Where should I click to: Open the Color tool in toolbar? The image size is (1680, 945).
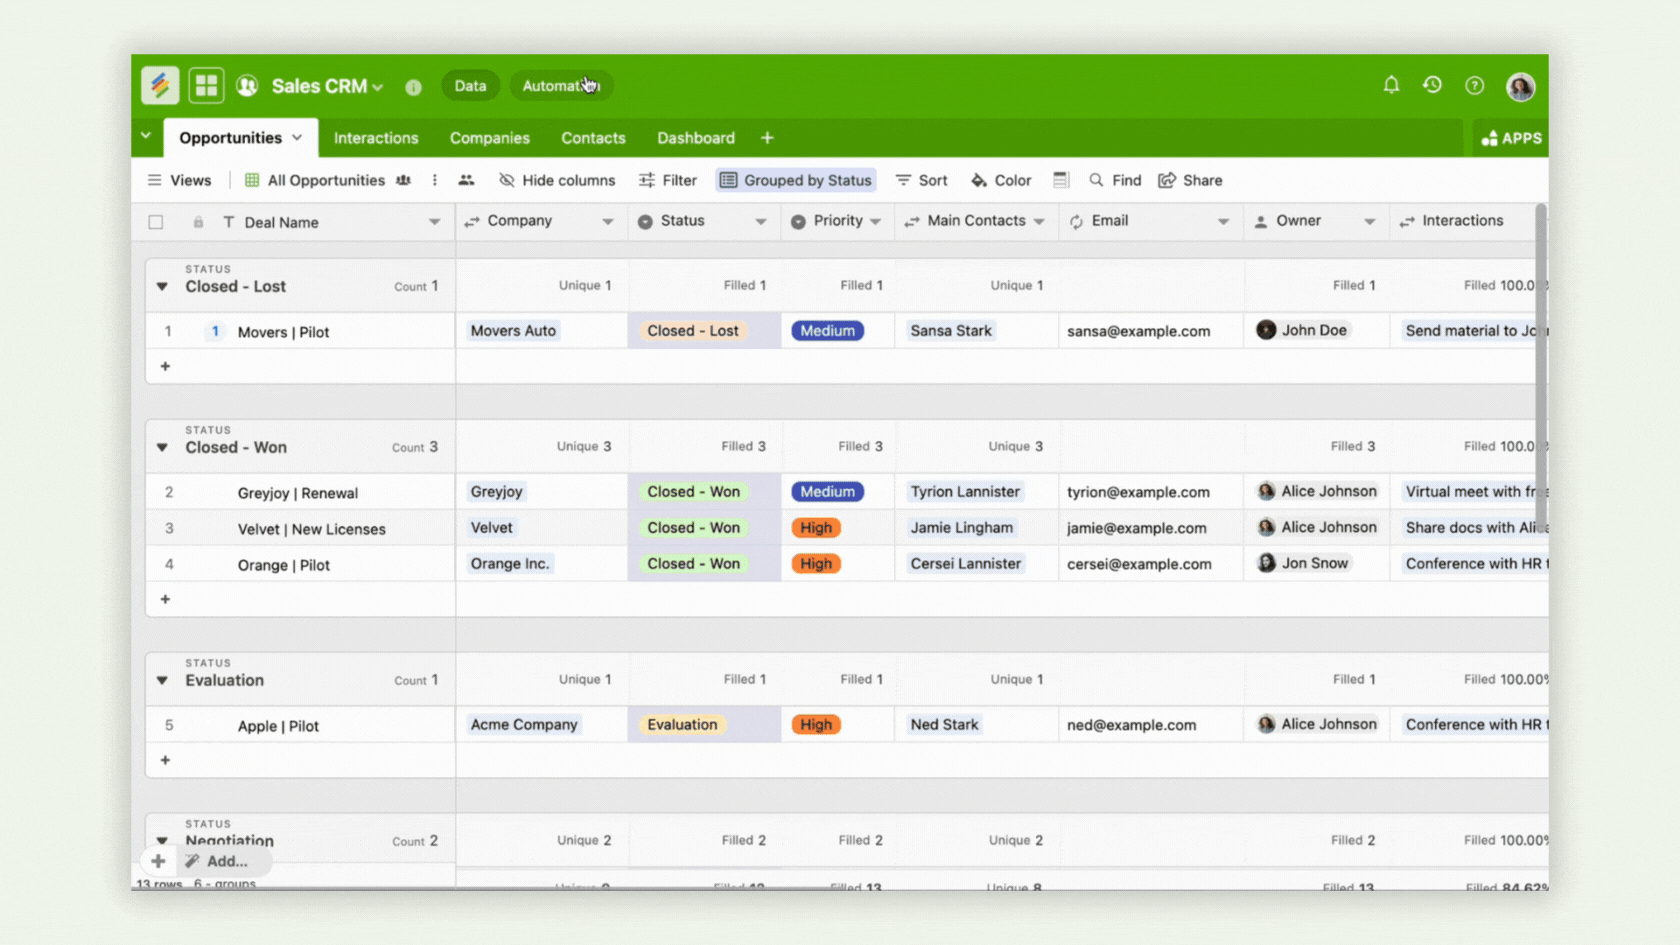pyautogui.click(x=1001, y=180)
